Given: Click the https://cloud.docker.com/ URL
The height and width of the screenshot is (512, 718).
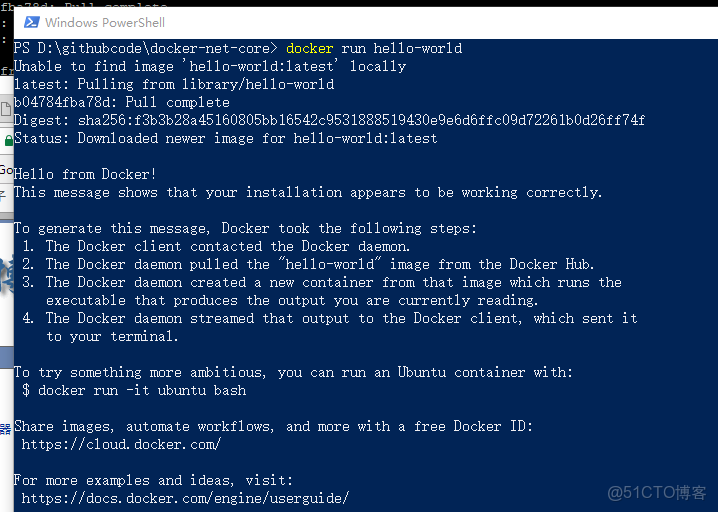Looking at the screenshot, I should (120, 444).
